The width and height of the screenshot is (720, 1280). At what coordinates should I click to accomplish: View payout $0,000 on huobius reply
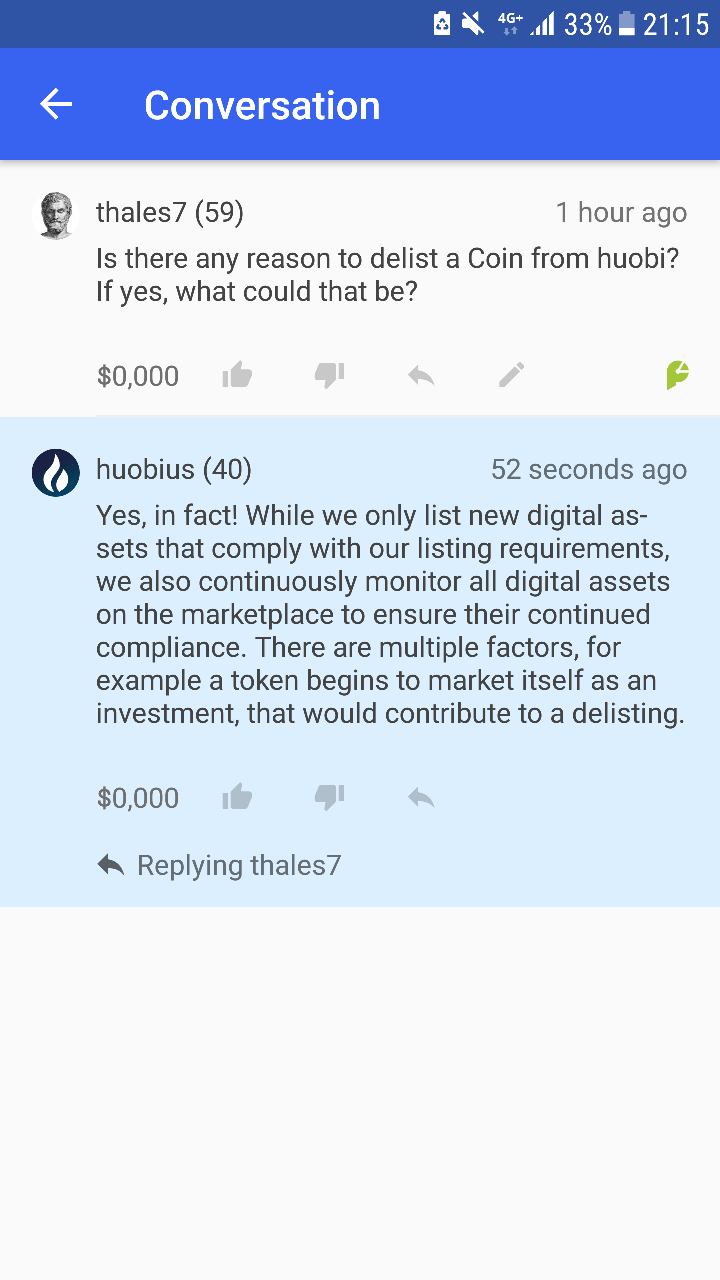[138, 798]
